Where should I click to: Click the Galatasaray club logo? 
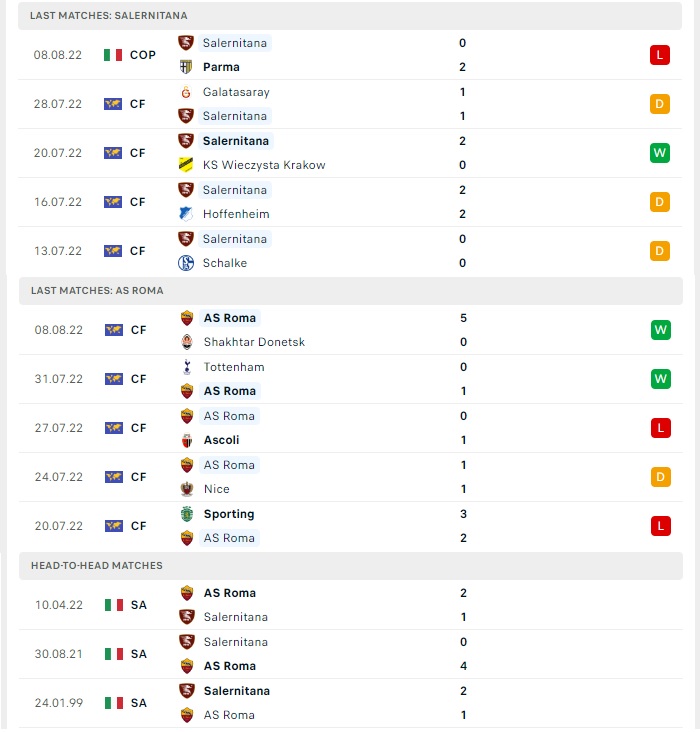coord(186,92)
